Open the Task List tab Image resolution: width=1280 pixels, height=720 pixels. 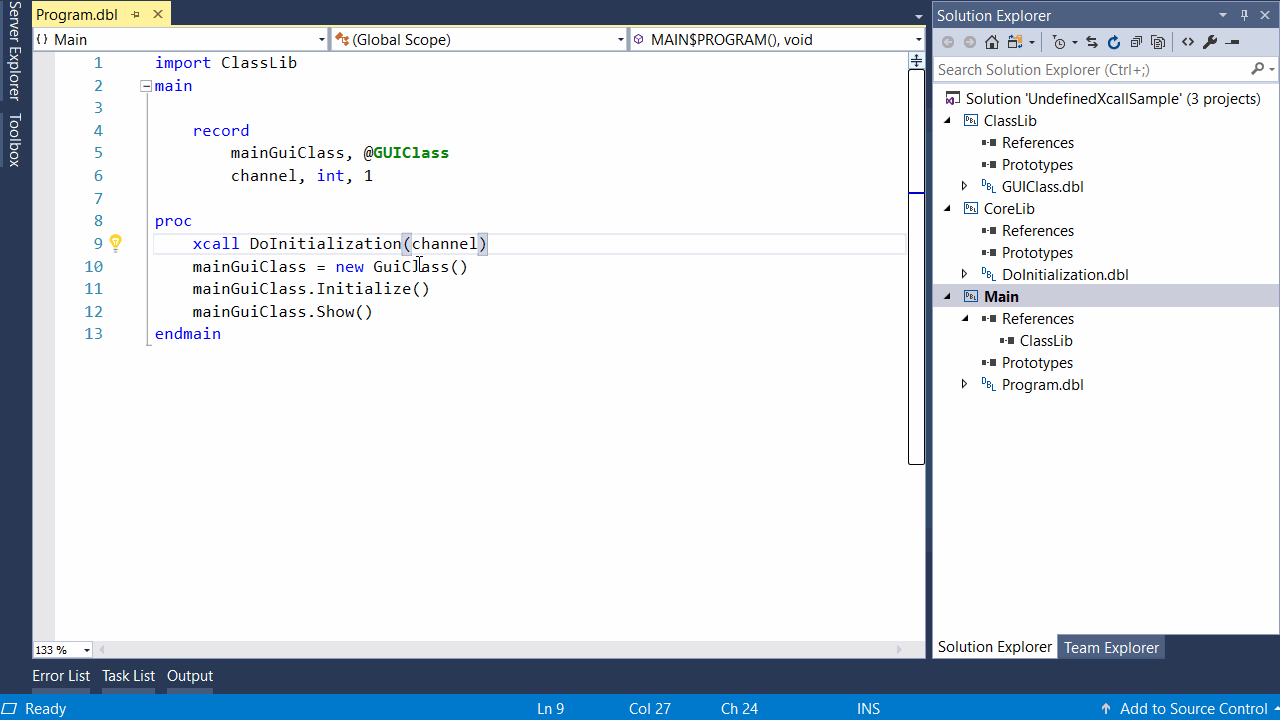pyautogui.click(x=128, y=676)
